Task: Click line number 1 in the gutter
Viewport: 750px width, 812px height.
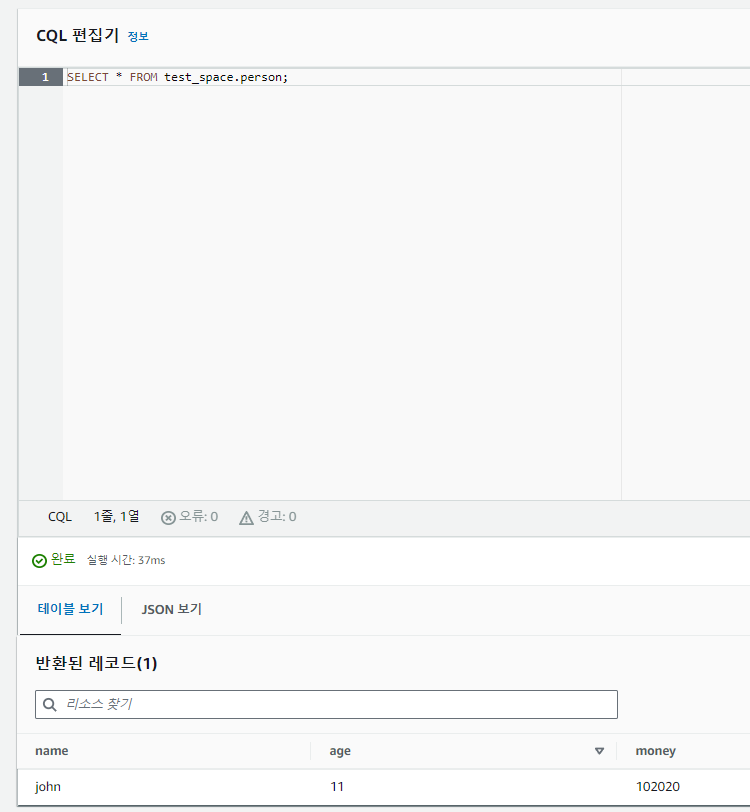Action: click(45, 77)
